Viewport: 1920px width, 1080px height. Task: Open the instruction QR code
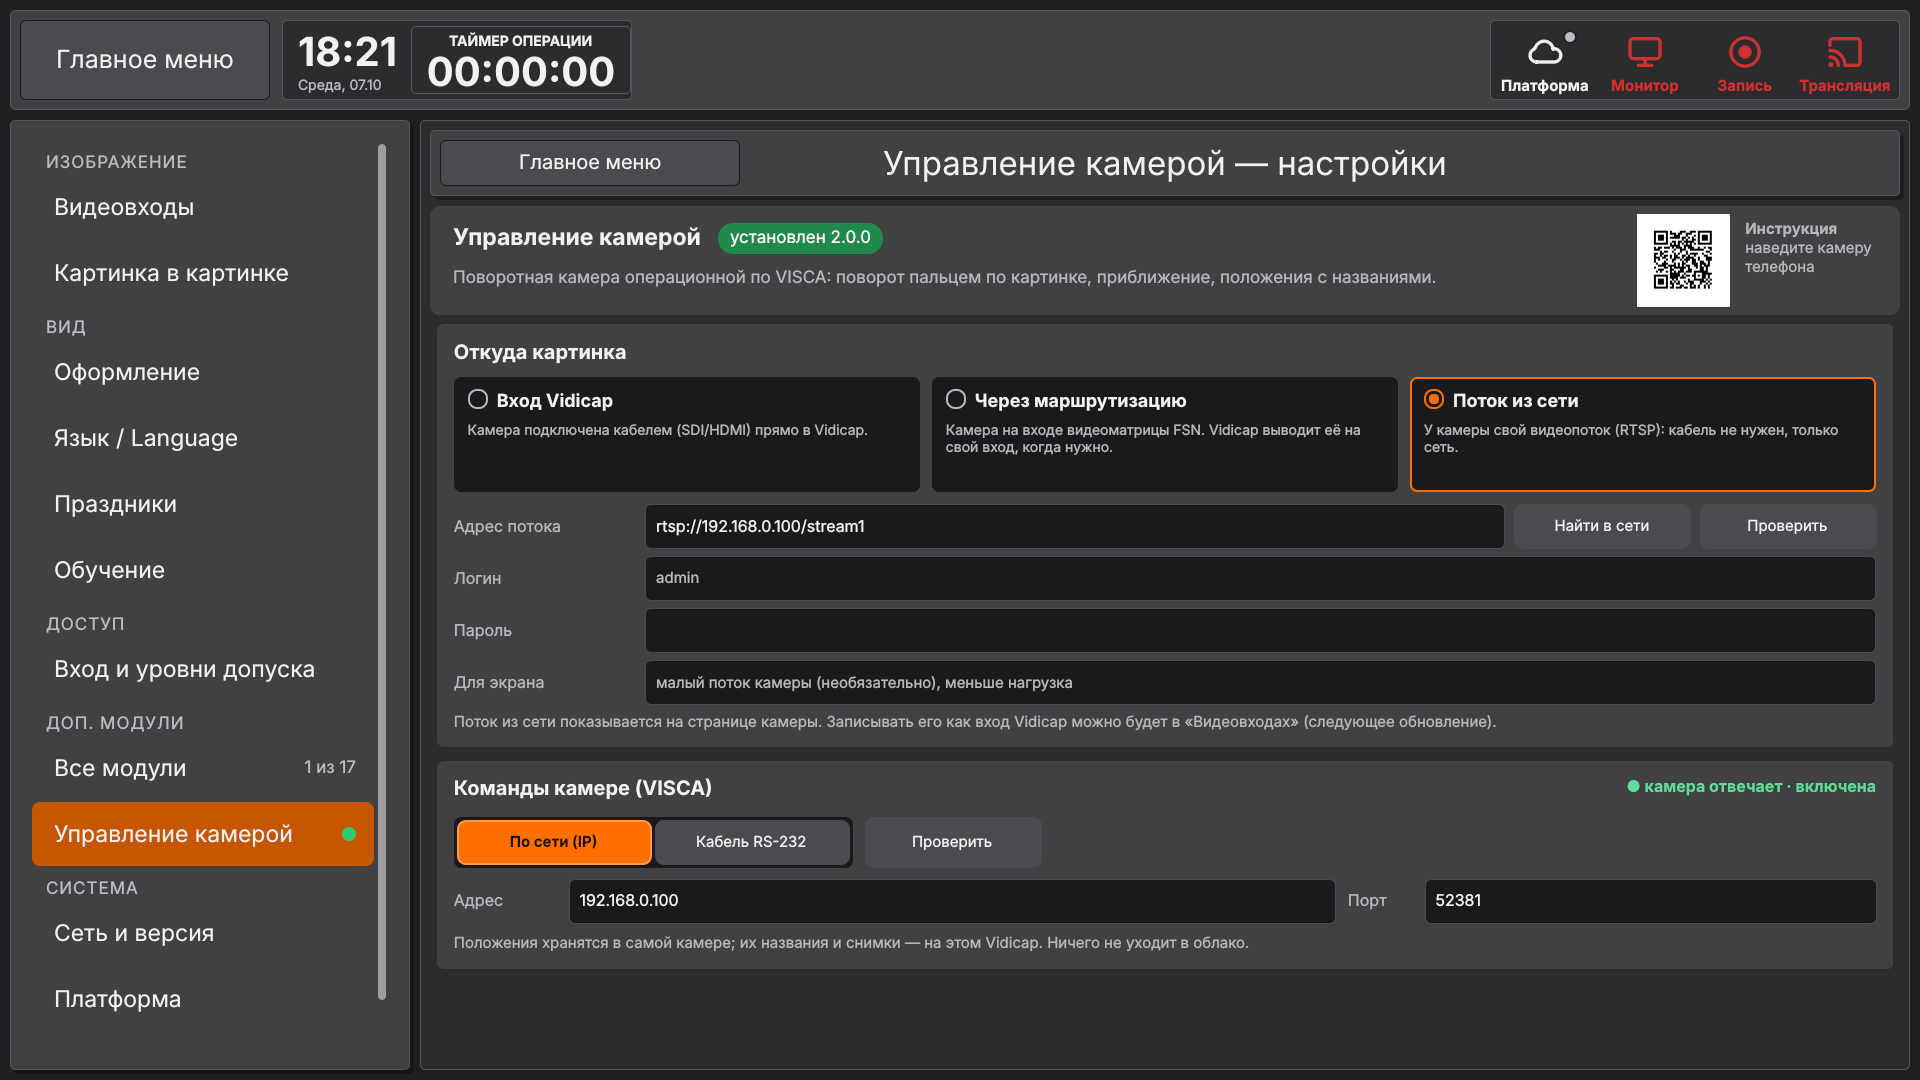tap(1683, 260)
